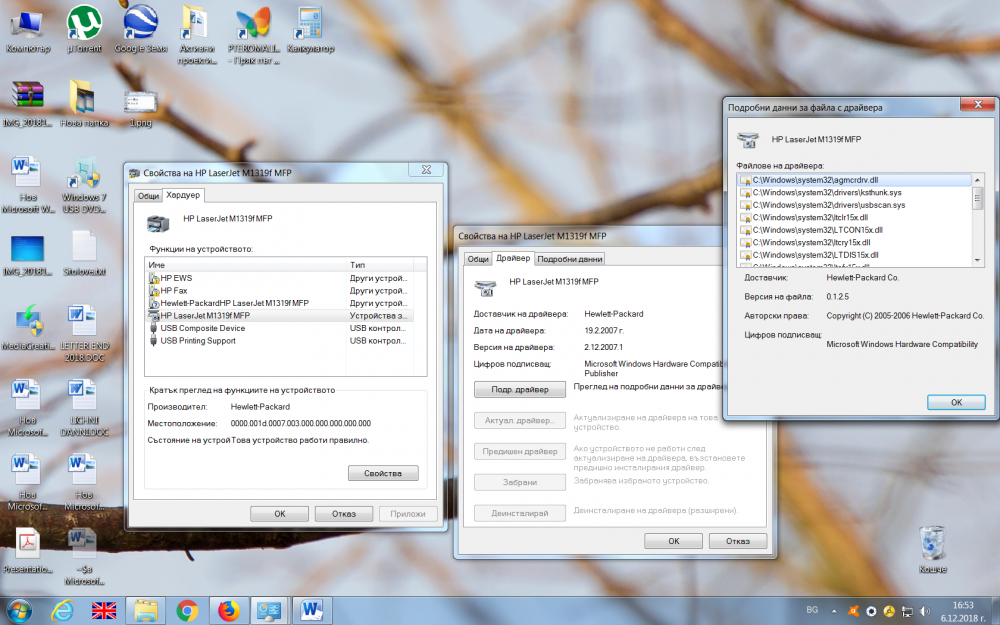Select the MediaCreation tool icon
Screen dimensions: 1000x625
(x=27, y=328)
